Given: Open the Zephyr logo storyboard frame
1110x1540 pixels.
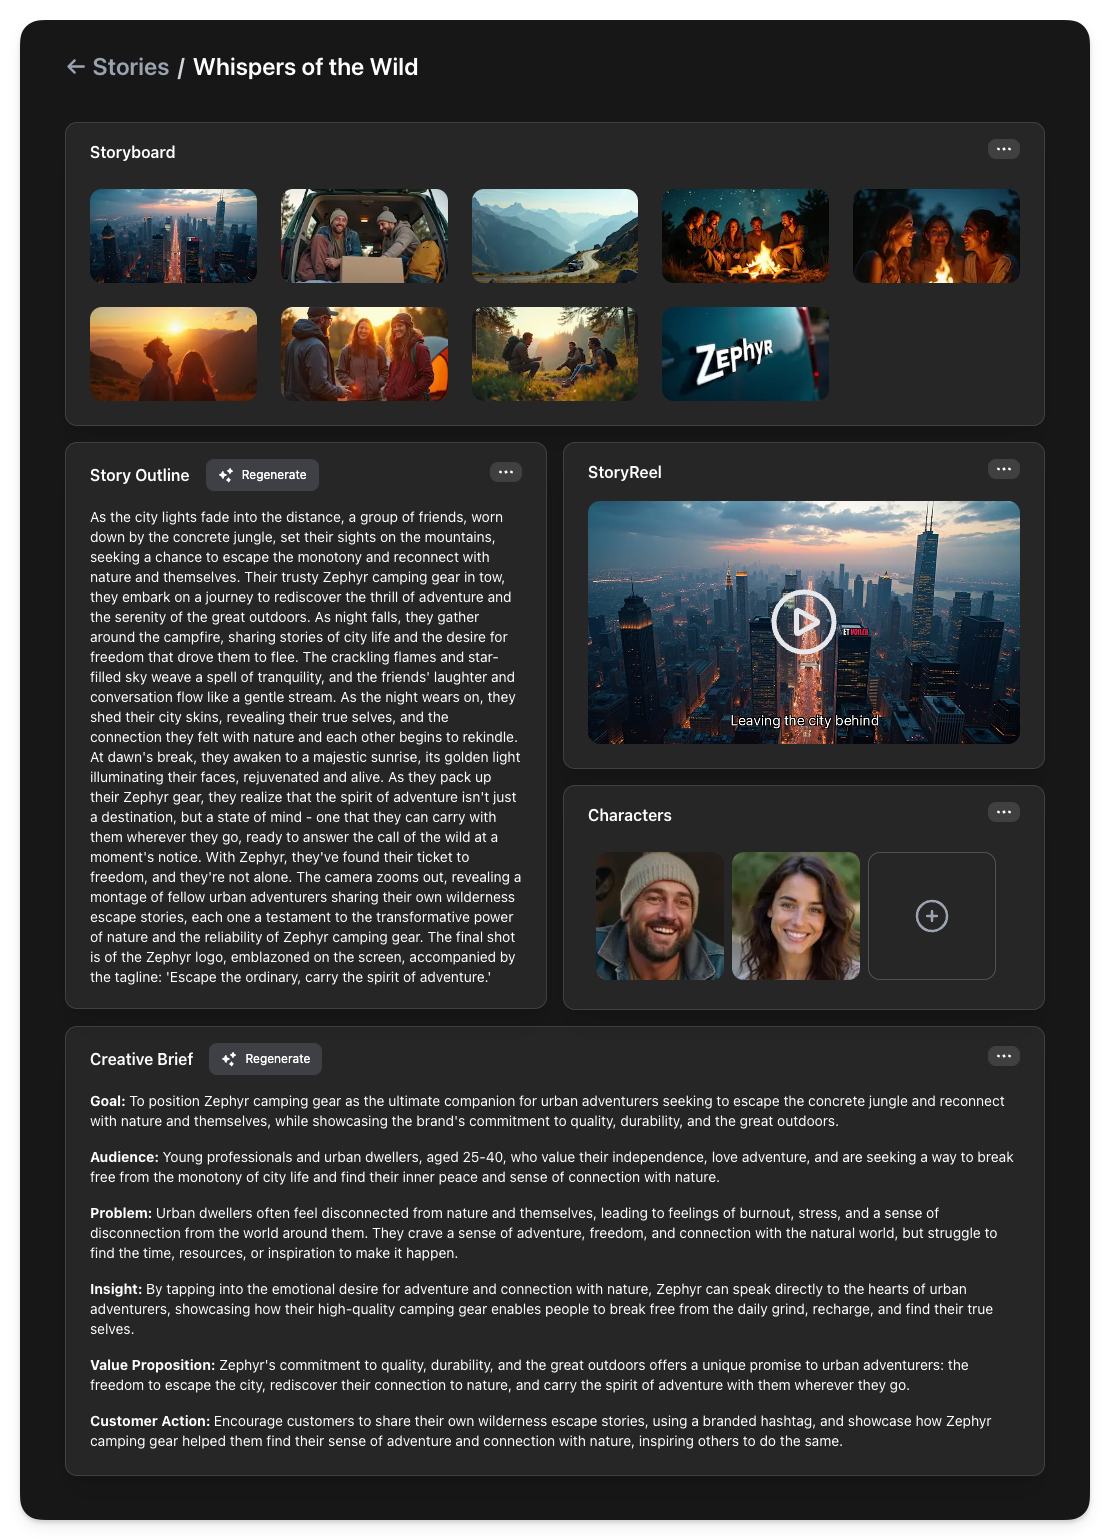Looking at the screenshot, I should click(x=745, y=354).
